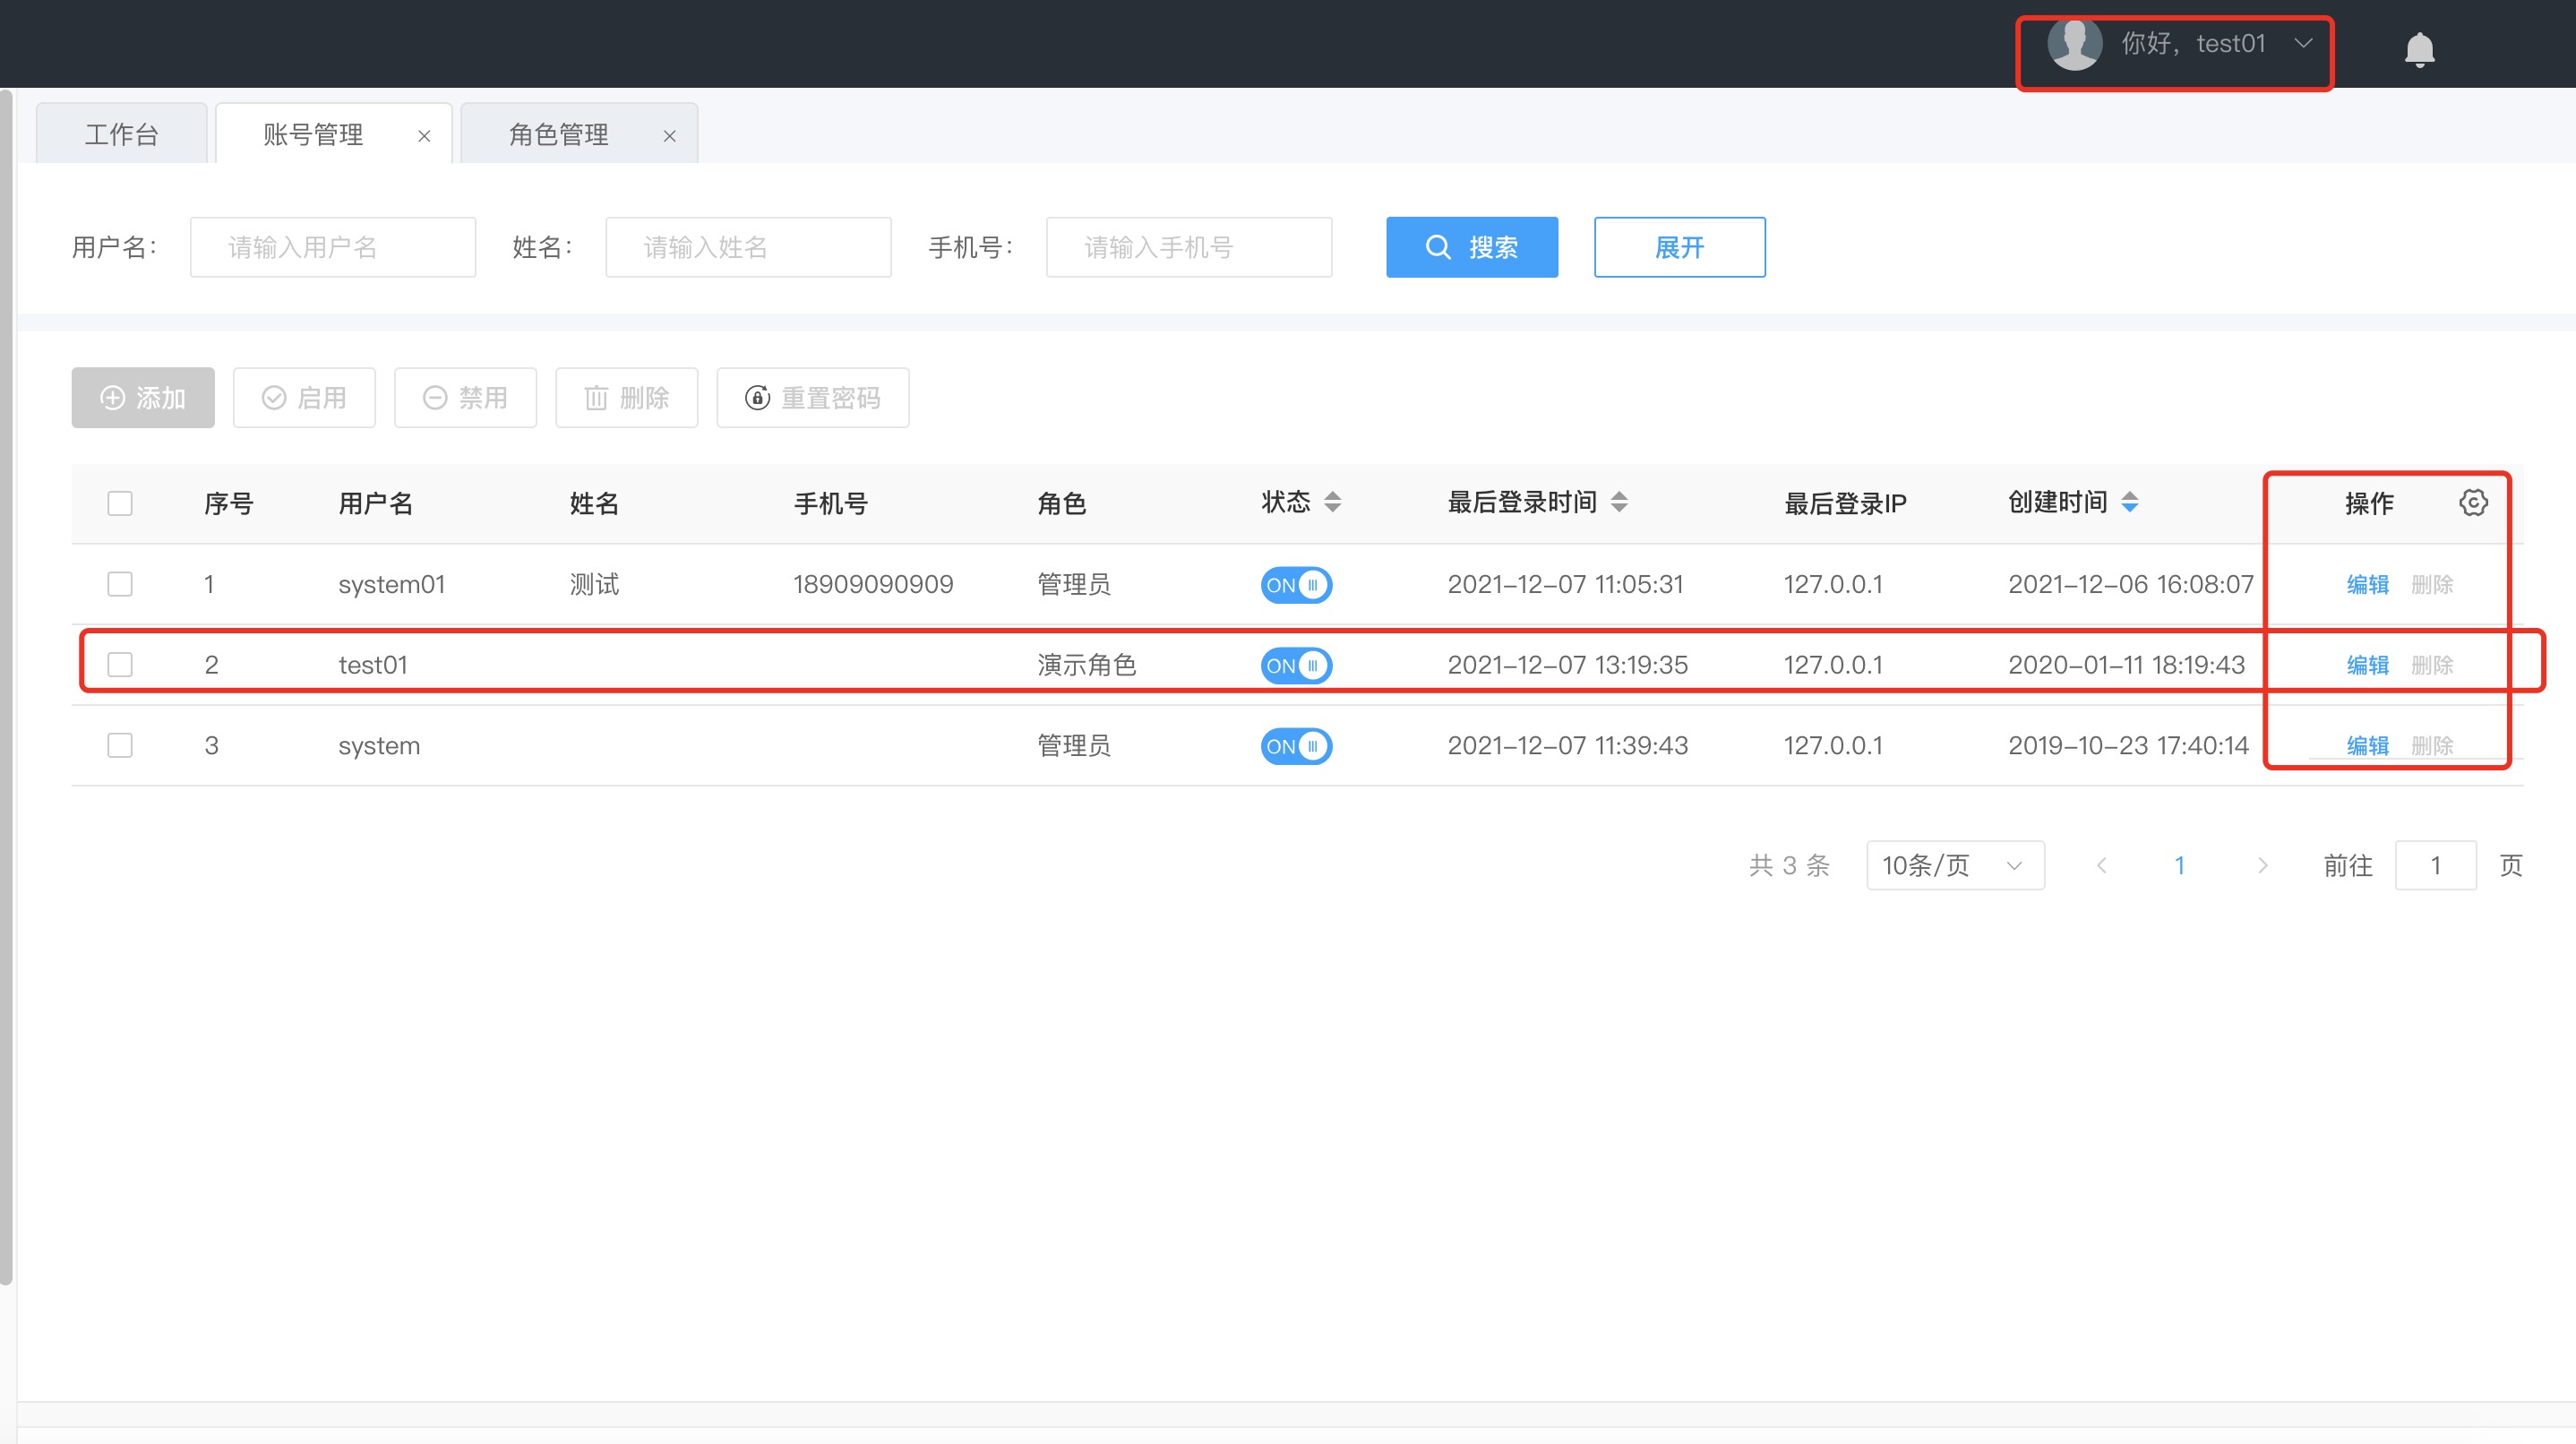Screen dimensions: 2576x1444
Task: Sort by 最后登录时间 column arrows
Action: [1619, 502]
